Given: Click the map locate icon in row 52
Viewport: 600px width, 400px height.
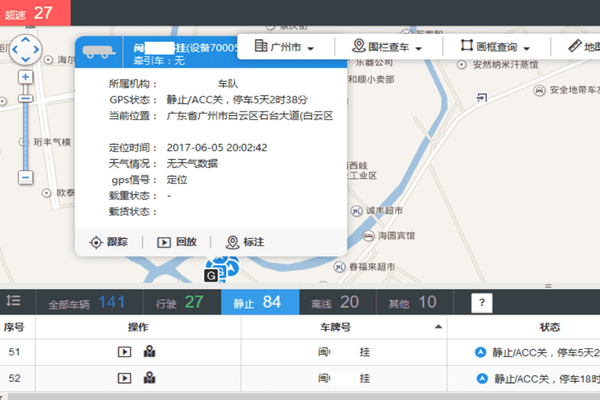Looking at the screenshot, I should pos(149,379).
